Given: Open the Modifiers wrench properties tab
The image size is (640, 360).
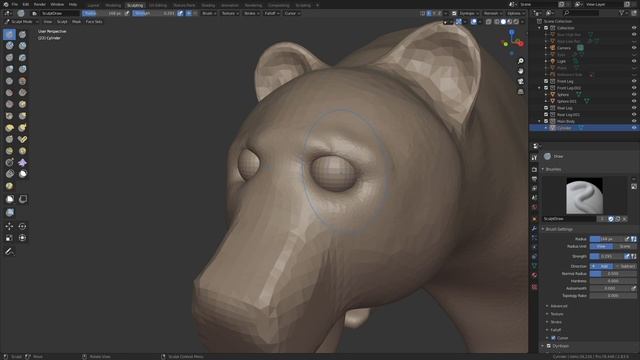Looking at the screenshot, I should (534, 228).
